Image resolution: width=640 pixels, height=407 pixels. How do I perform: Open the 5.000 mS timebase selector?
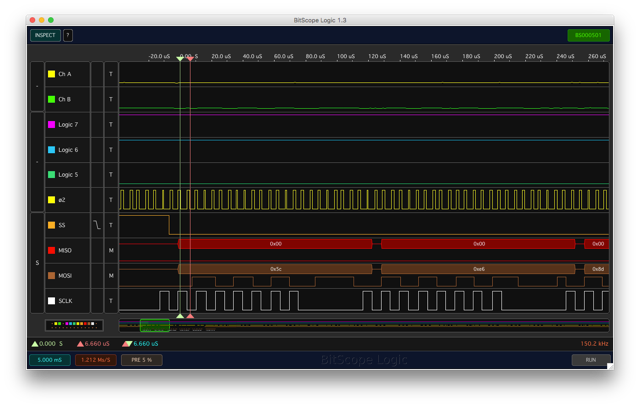(50, 360)
